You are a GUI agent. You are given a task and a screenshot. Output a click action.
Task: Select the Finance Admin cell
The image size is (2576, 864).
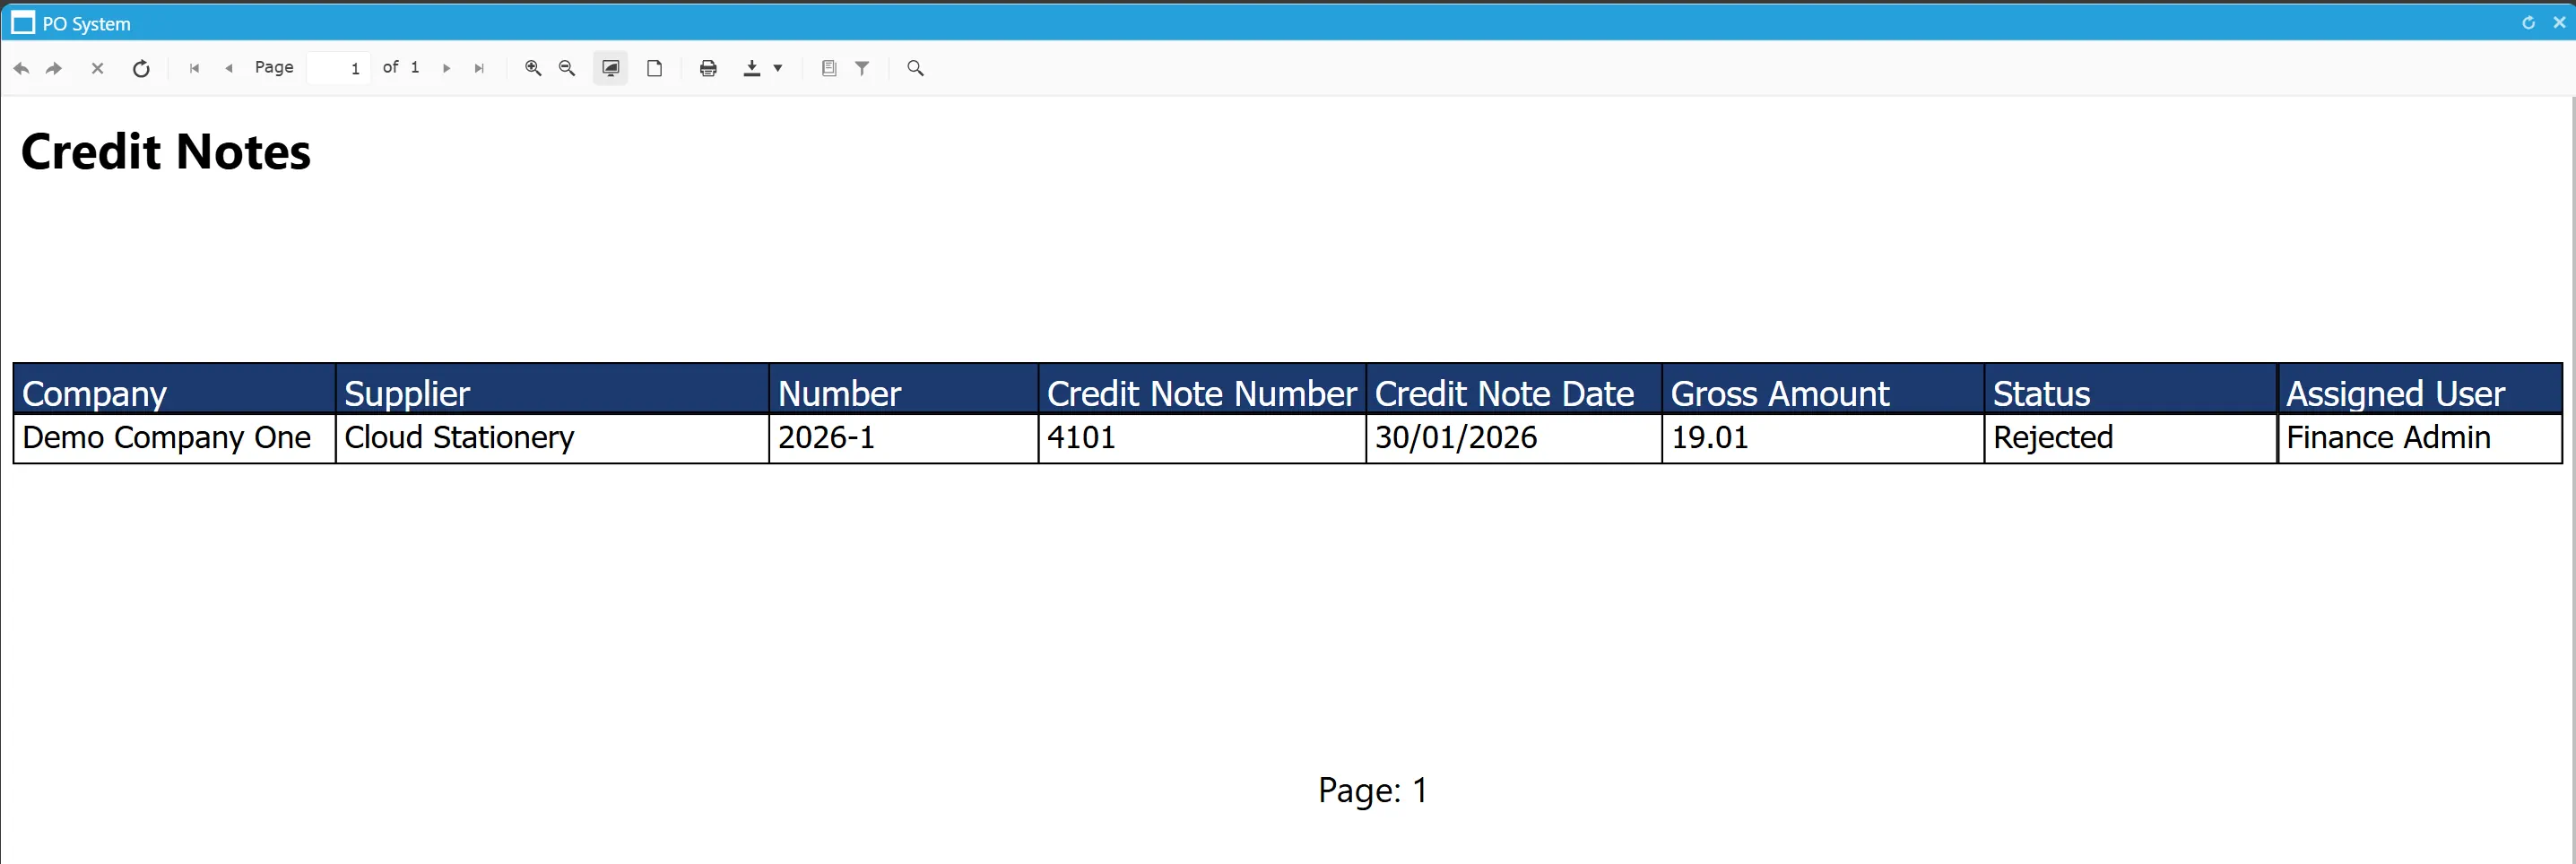click(2420, 438)
